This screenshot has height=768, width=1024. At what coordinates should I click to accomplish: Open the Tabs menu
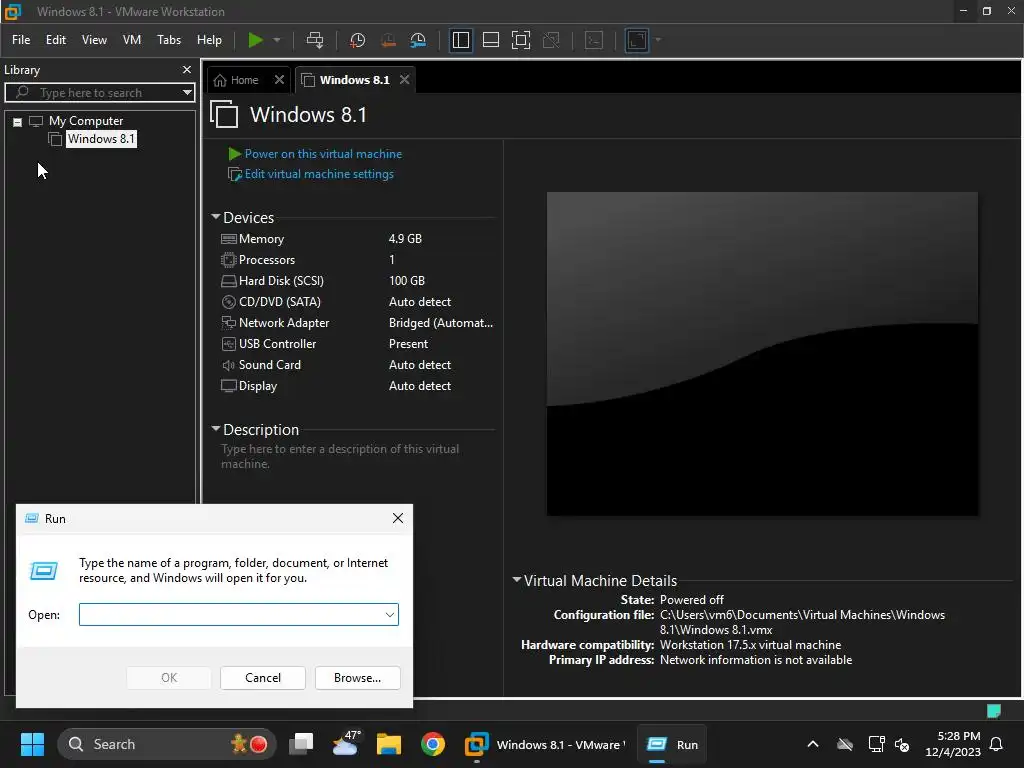tap(168, 40)
